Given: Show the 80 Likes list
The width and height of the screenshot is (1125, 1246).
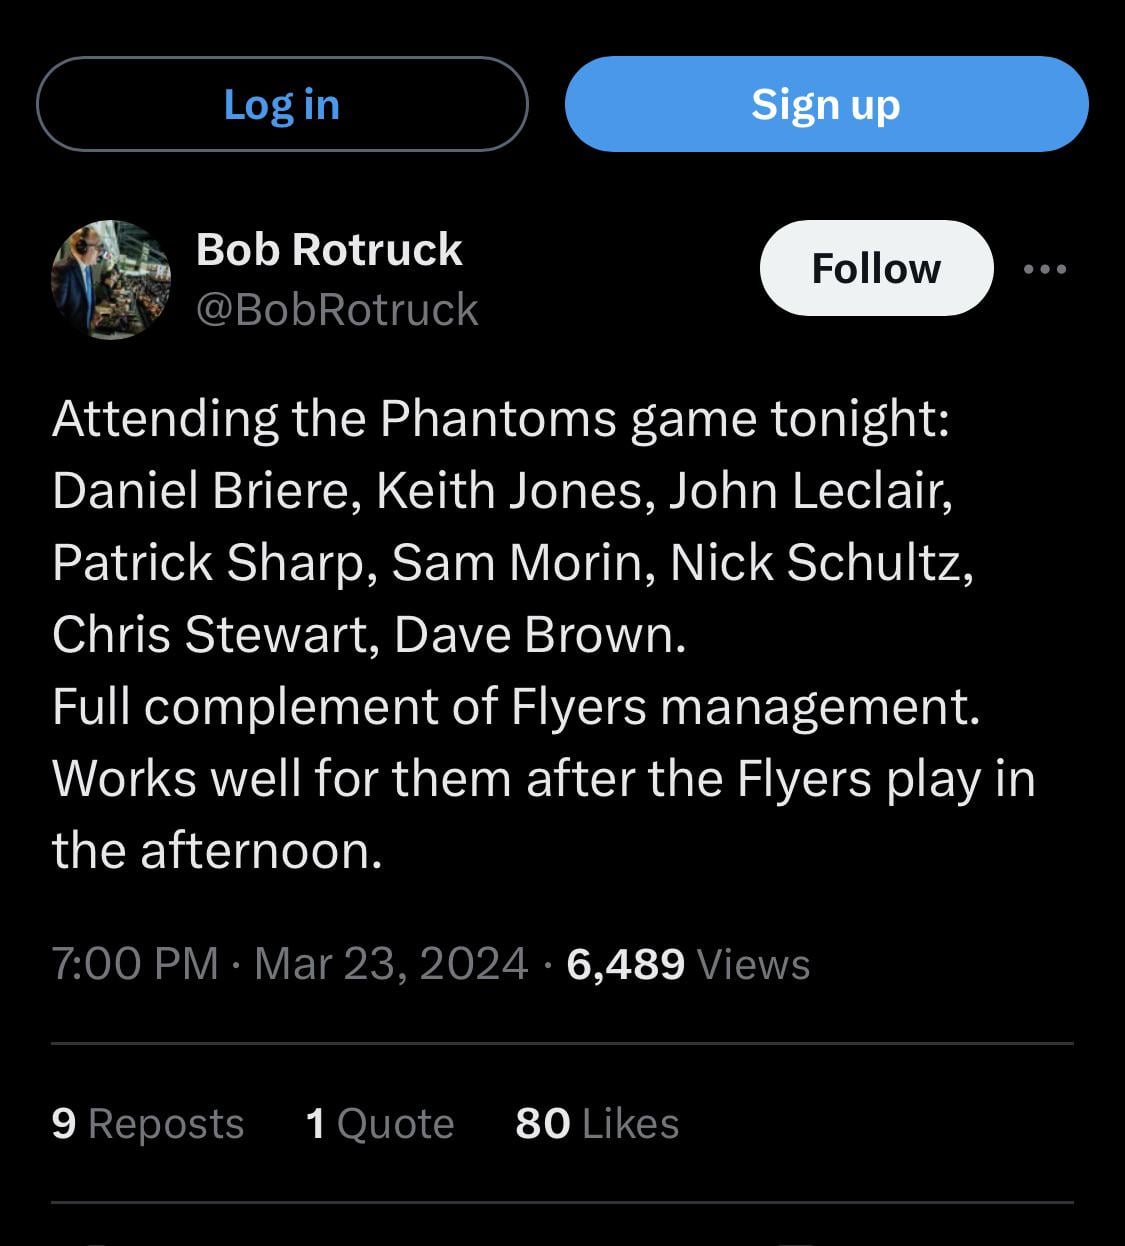Looking at the screenshot, I should point(597,1123).
